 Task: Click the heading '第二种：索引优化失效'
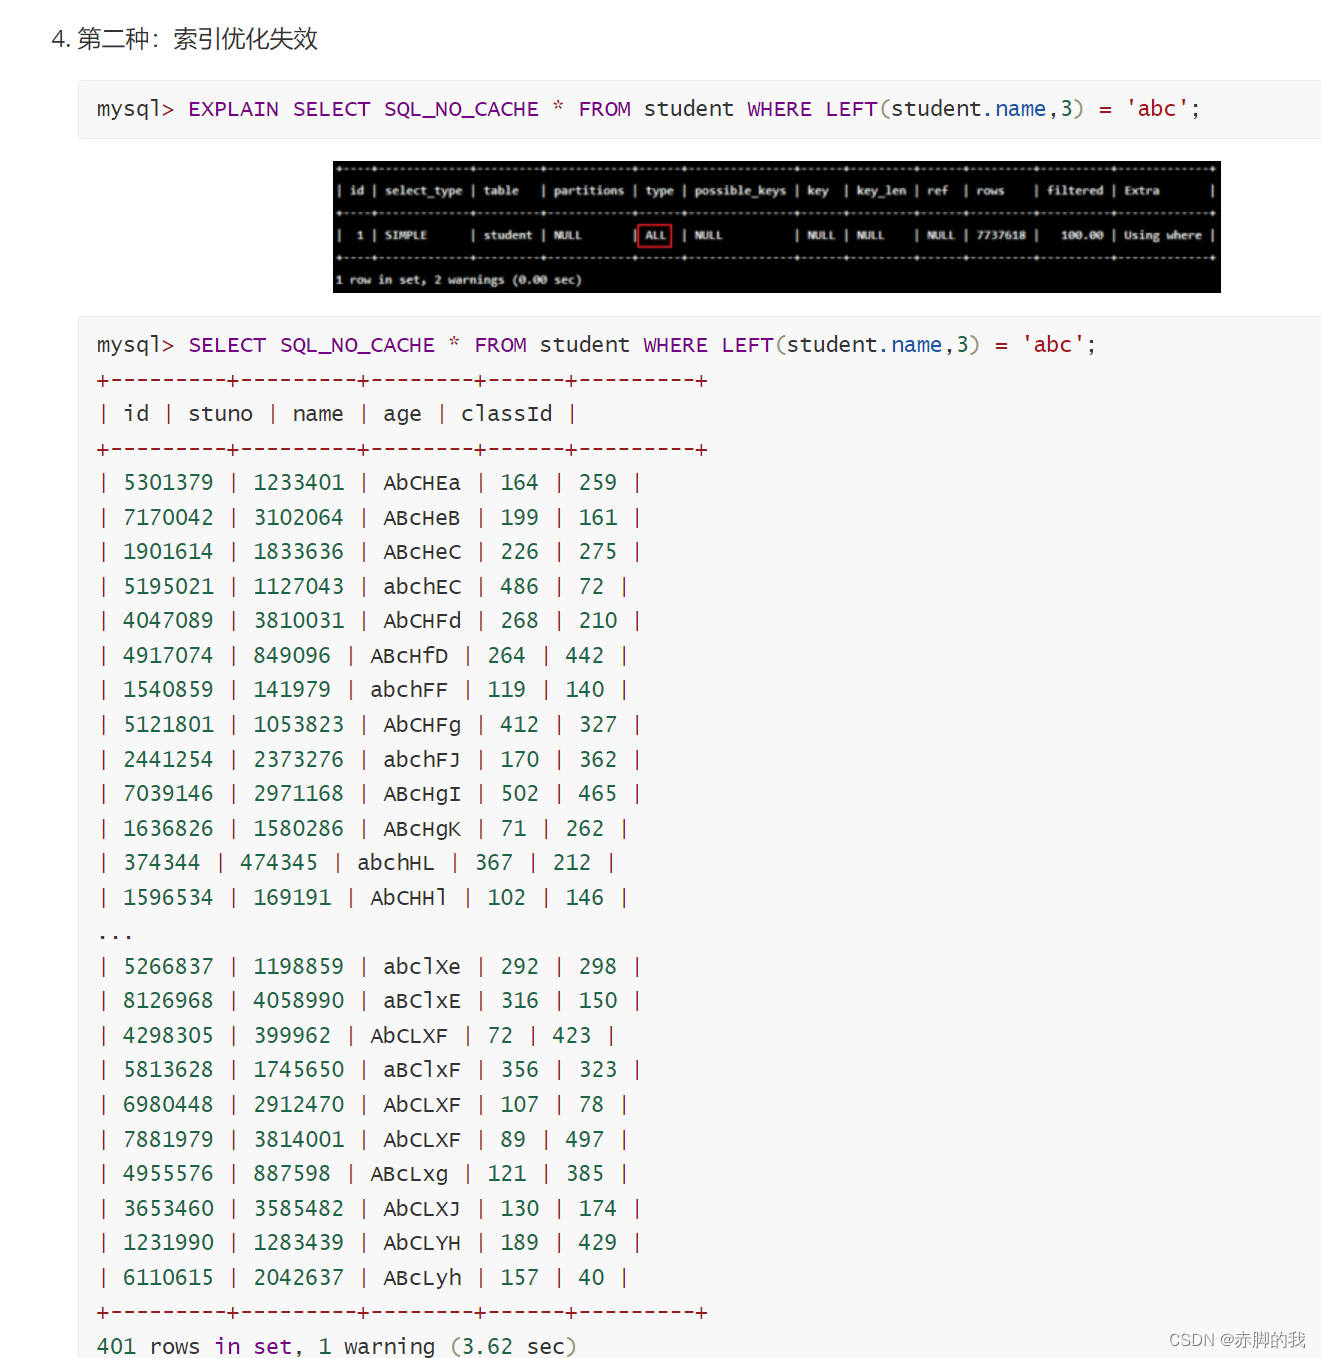(197, 39)
